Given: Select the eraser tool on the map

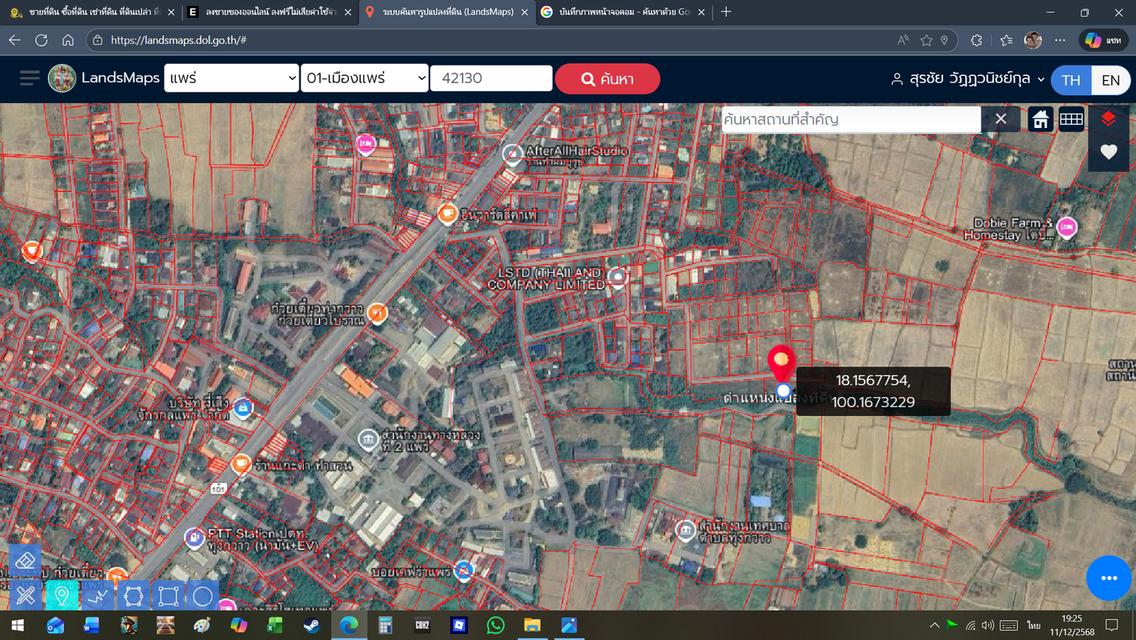Looking at the screenshot, I should click(x=25, y=562).
